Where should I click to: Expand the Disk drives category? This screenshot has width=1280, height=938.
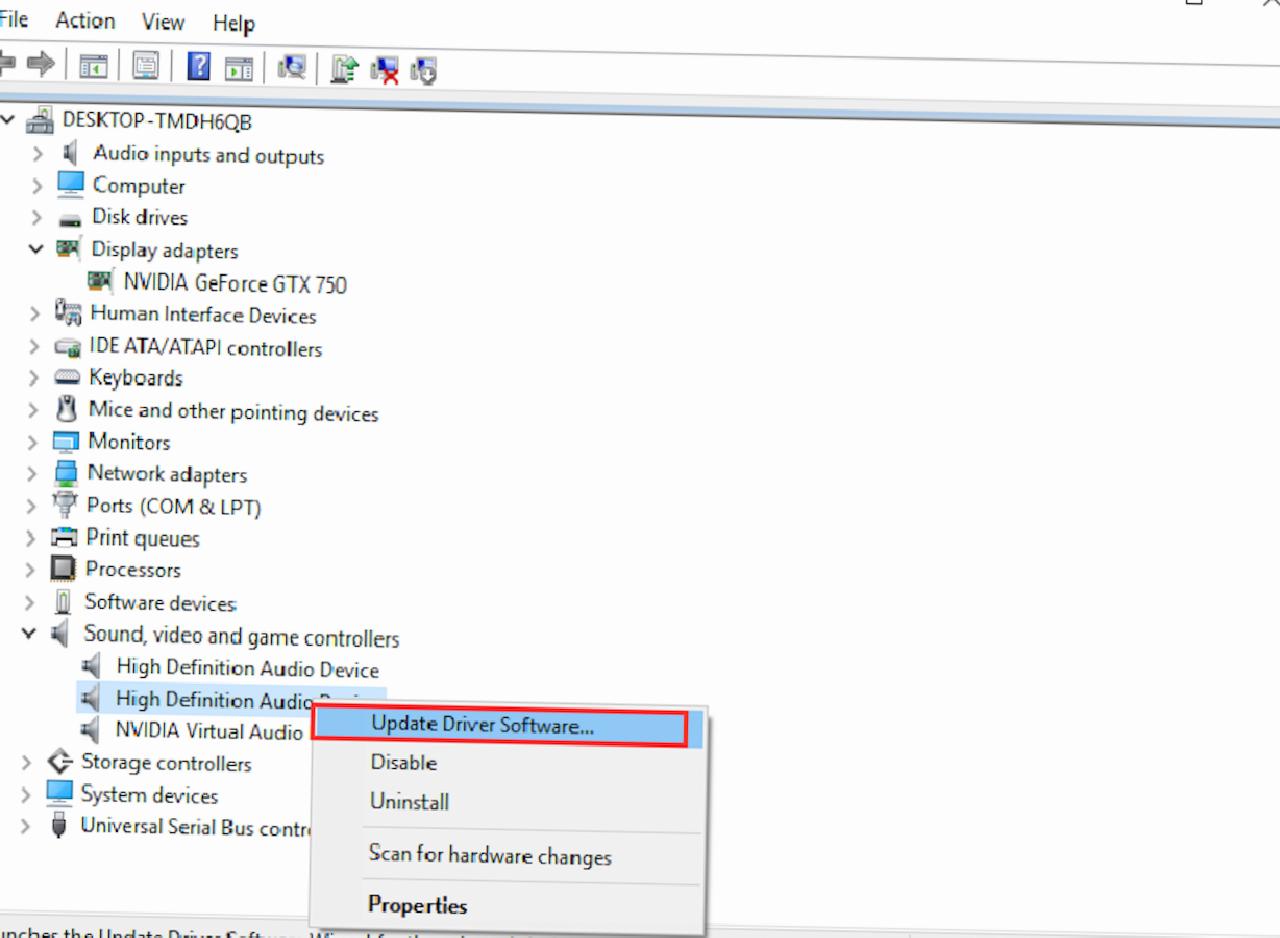[x=38, y=217]
